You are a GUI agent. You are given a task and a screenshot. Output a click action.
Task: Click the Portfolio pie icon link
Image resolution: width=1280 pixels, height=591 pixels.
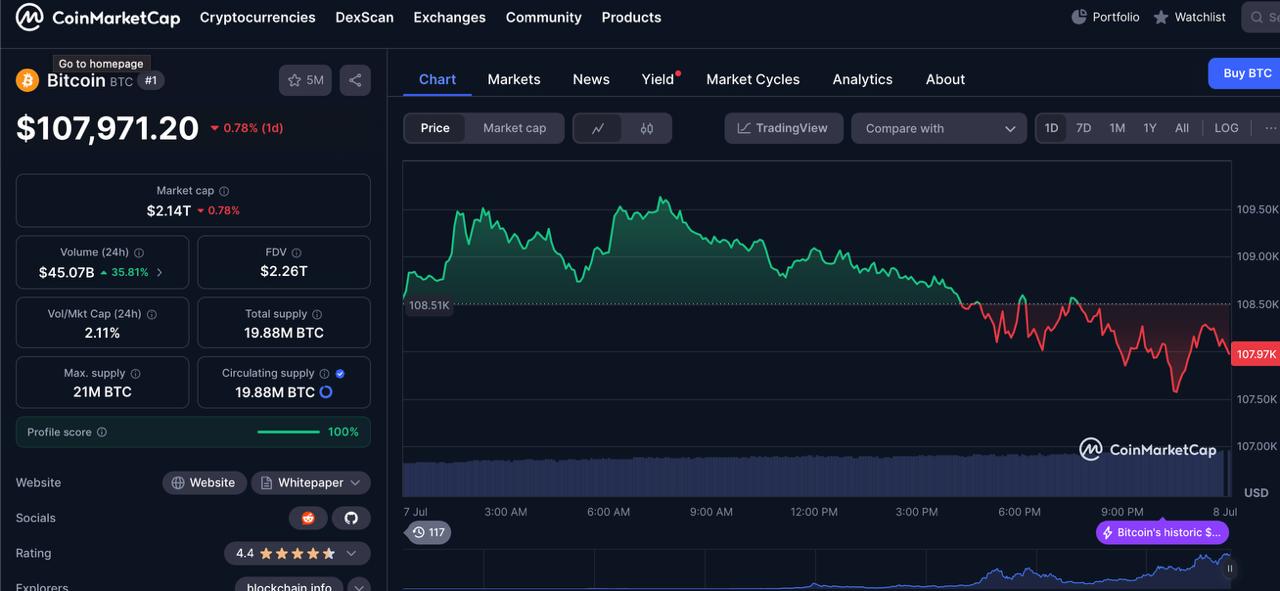[x=1106, y=17]
